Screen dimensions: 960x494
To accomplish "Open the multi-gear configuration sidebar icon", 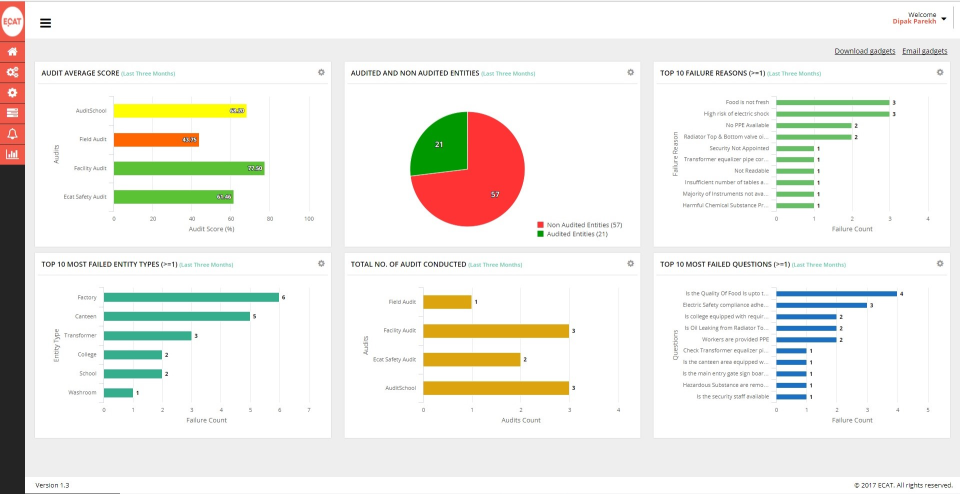I will coord(12,72).
